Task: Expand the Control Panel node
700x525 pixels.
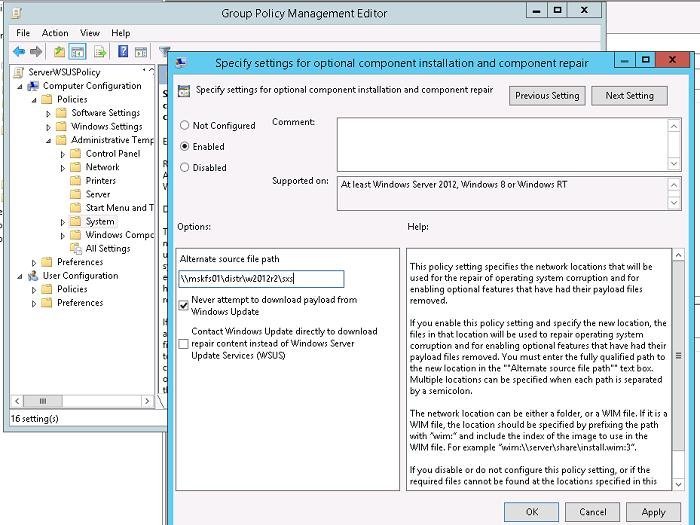Action: coord(62,154)
